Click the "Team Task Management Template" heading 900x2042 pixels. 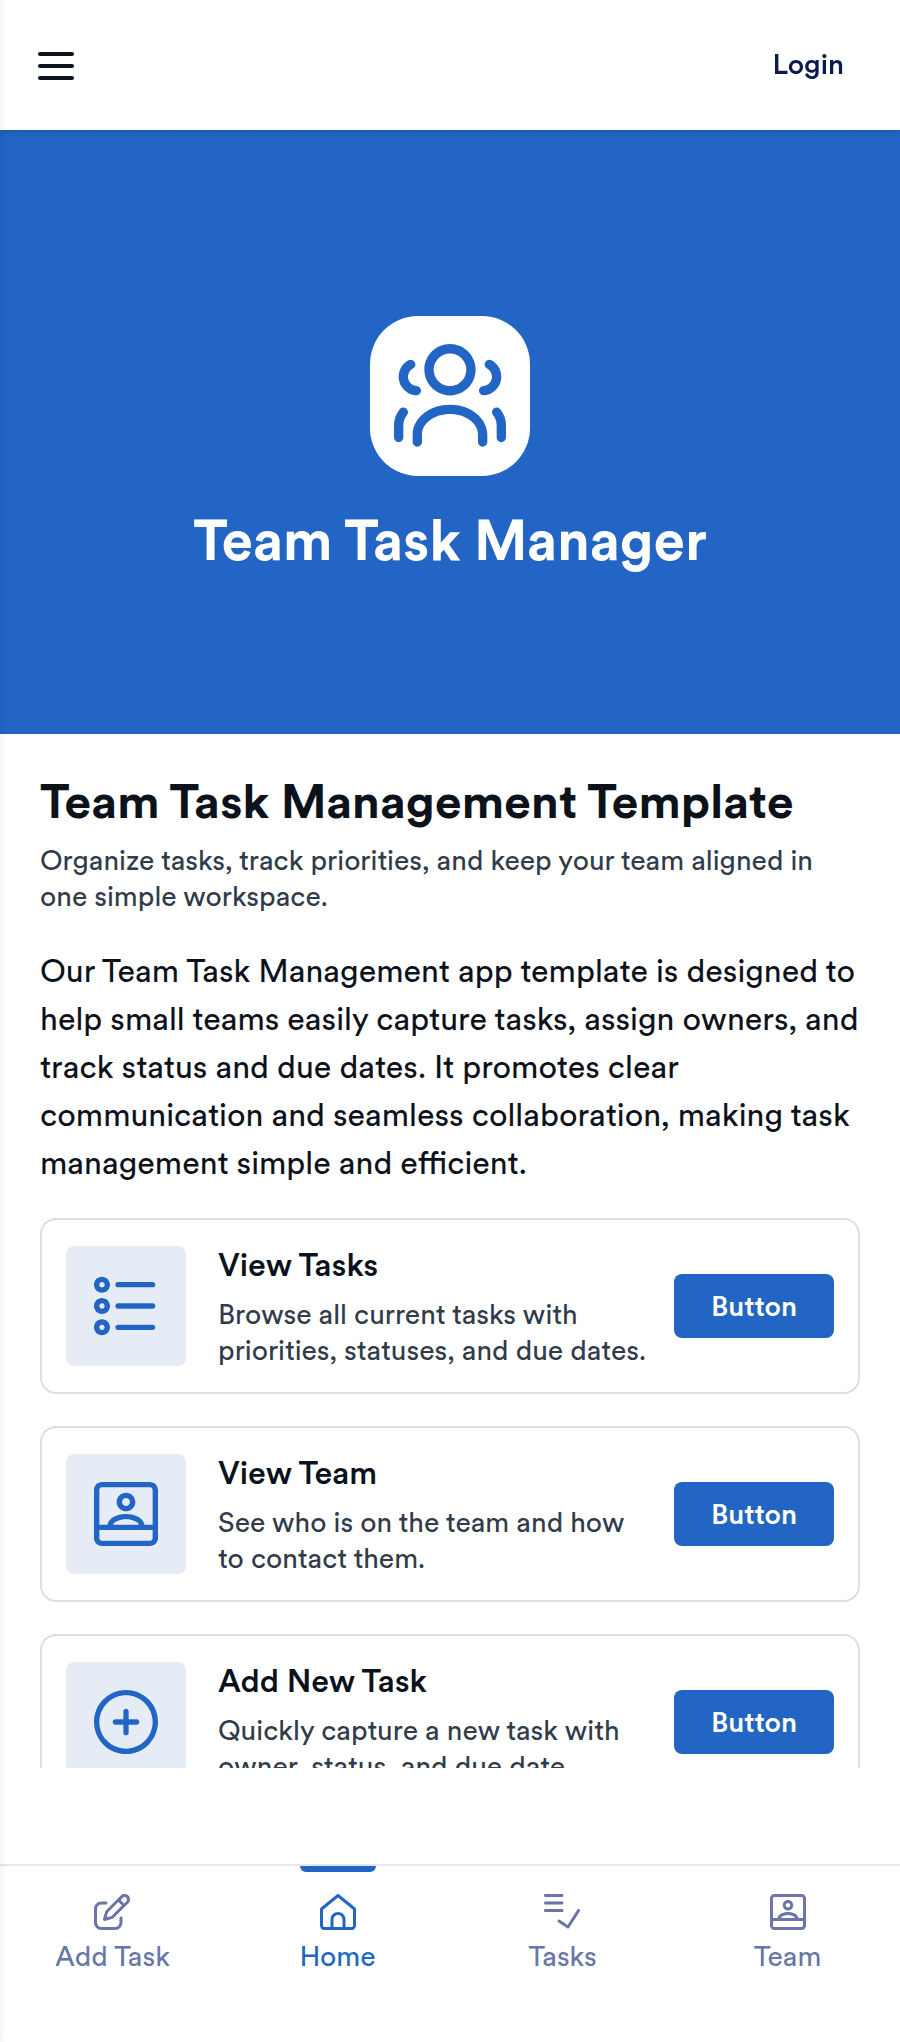[x=416, y=802]
